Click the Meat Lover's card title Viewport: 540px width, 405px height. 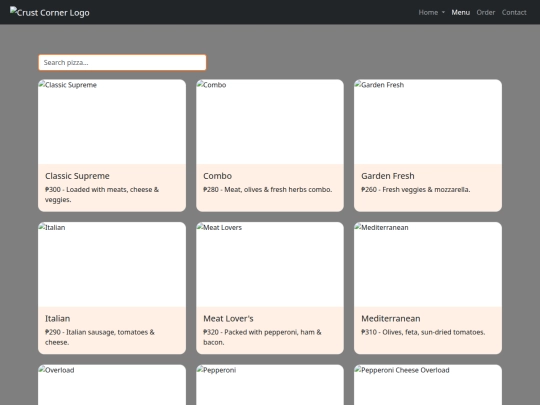point(228,319)
